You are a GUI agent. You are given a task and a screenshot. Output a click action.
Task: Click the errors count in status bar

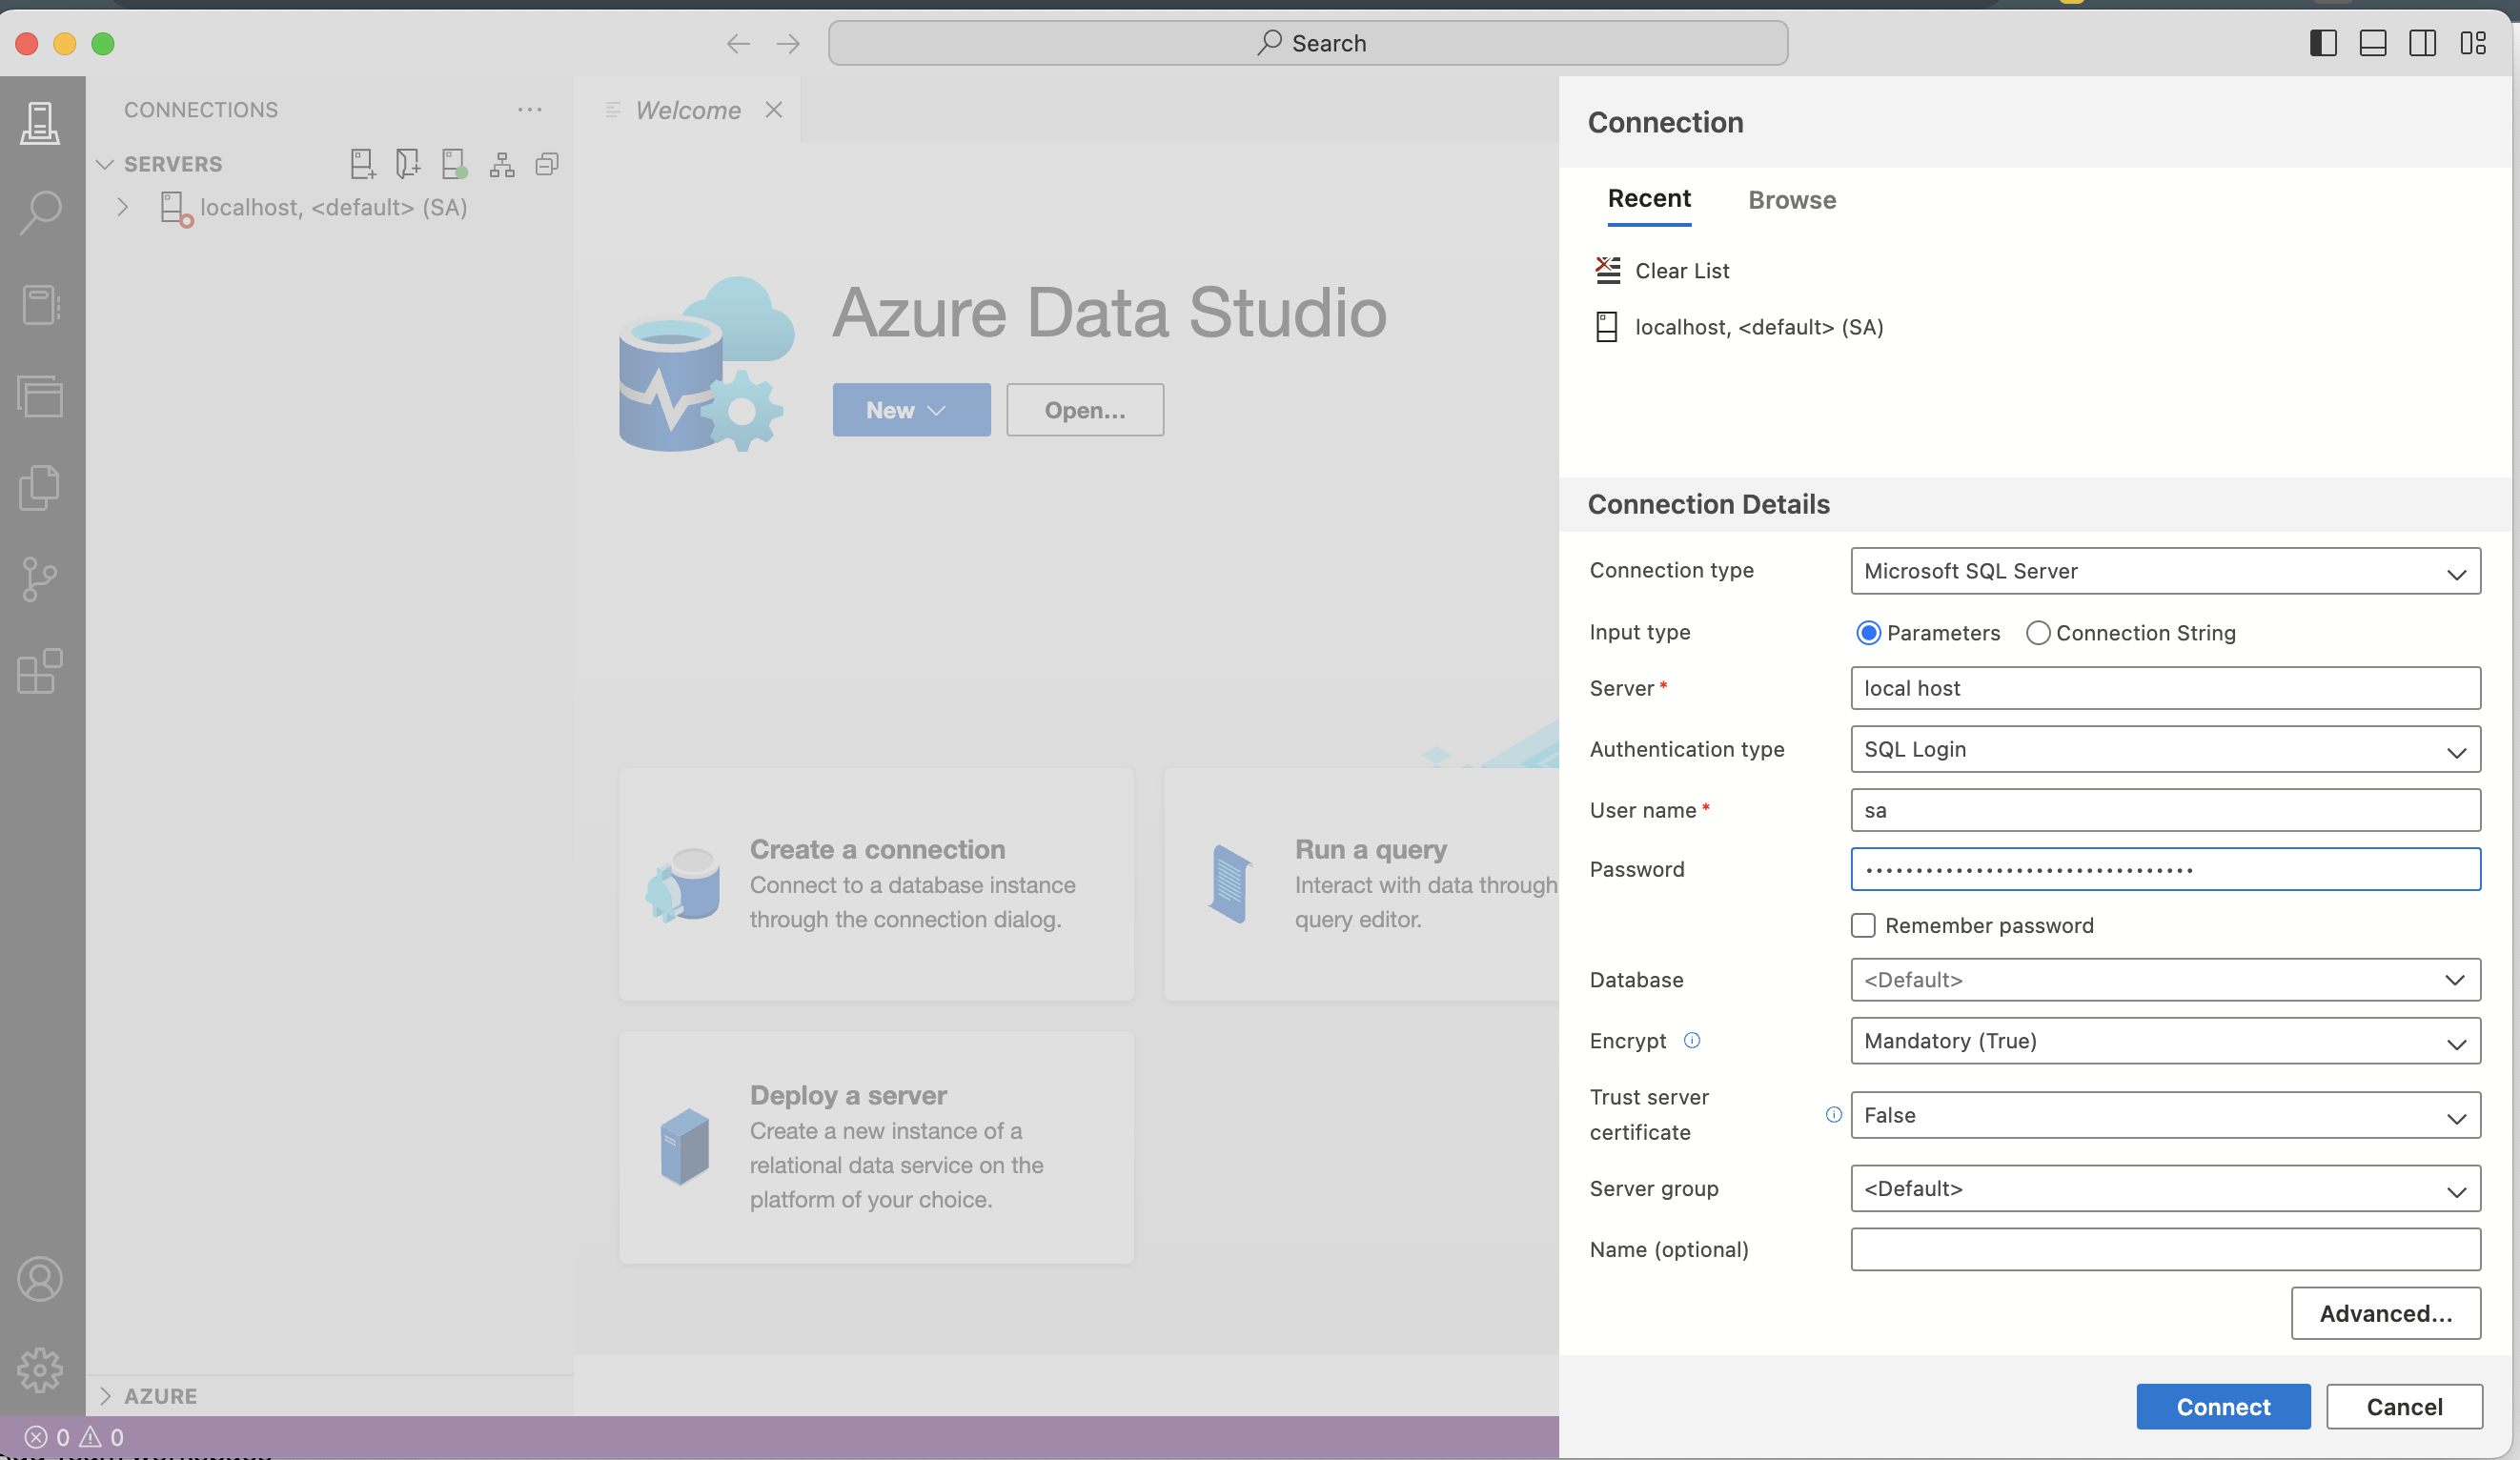point(47,1437)
